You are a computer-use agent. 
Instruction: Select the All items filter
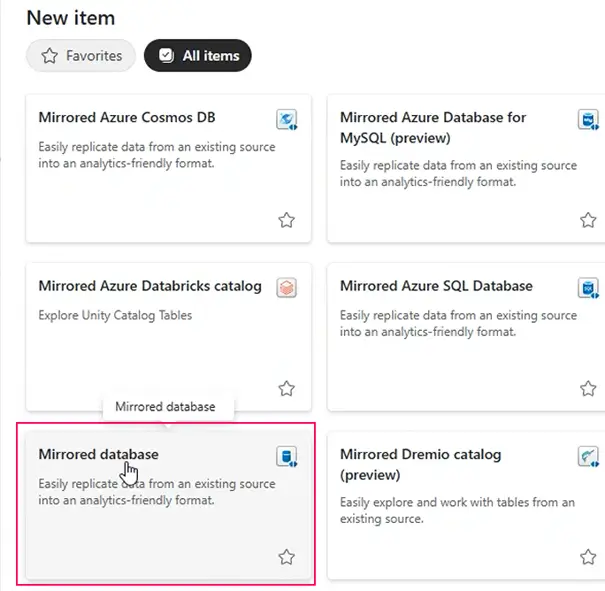coord(198,56)
